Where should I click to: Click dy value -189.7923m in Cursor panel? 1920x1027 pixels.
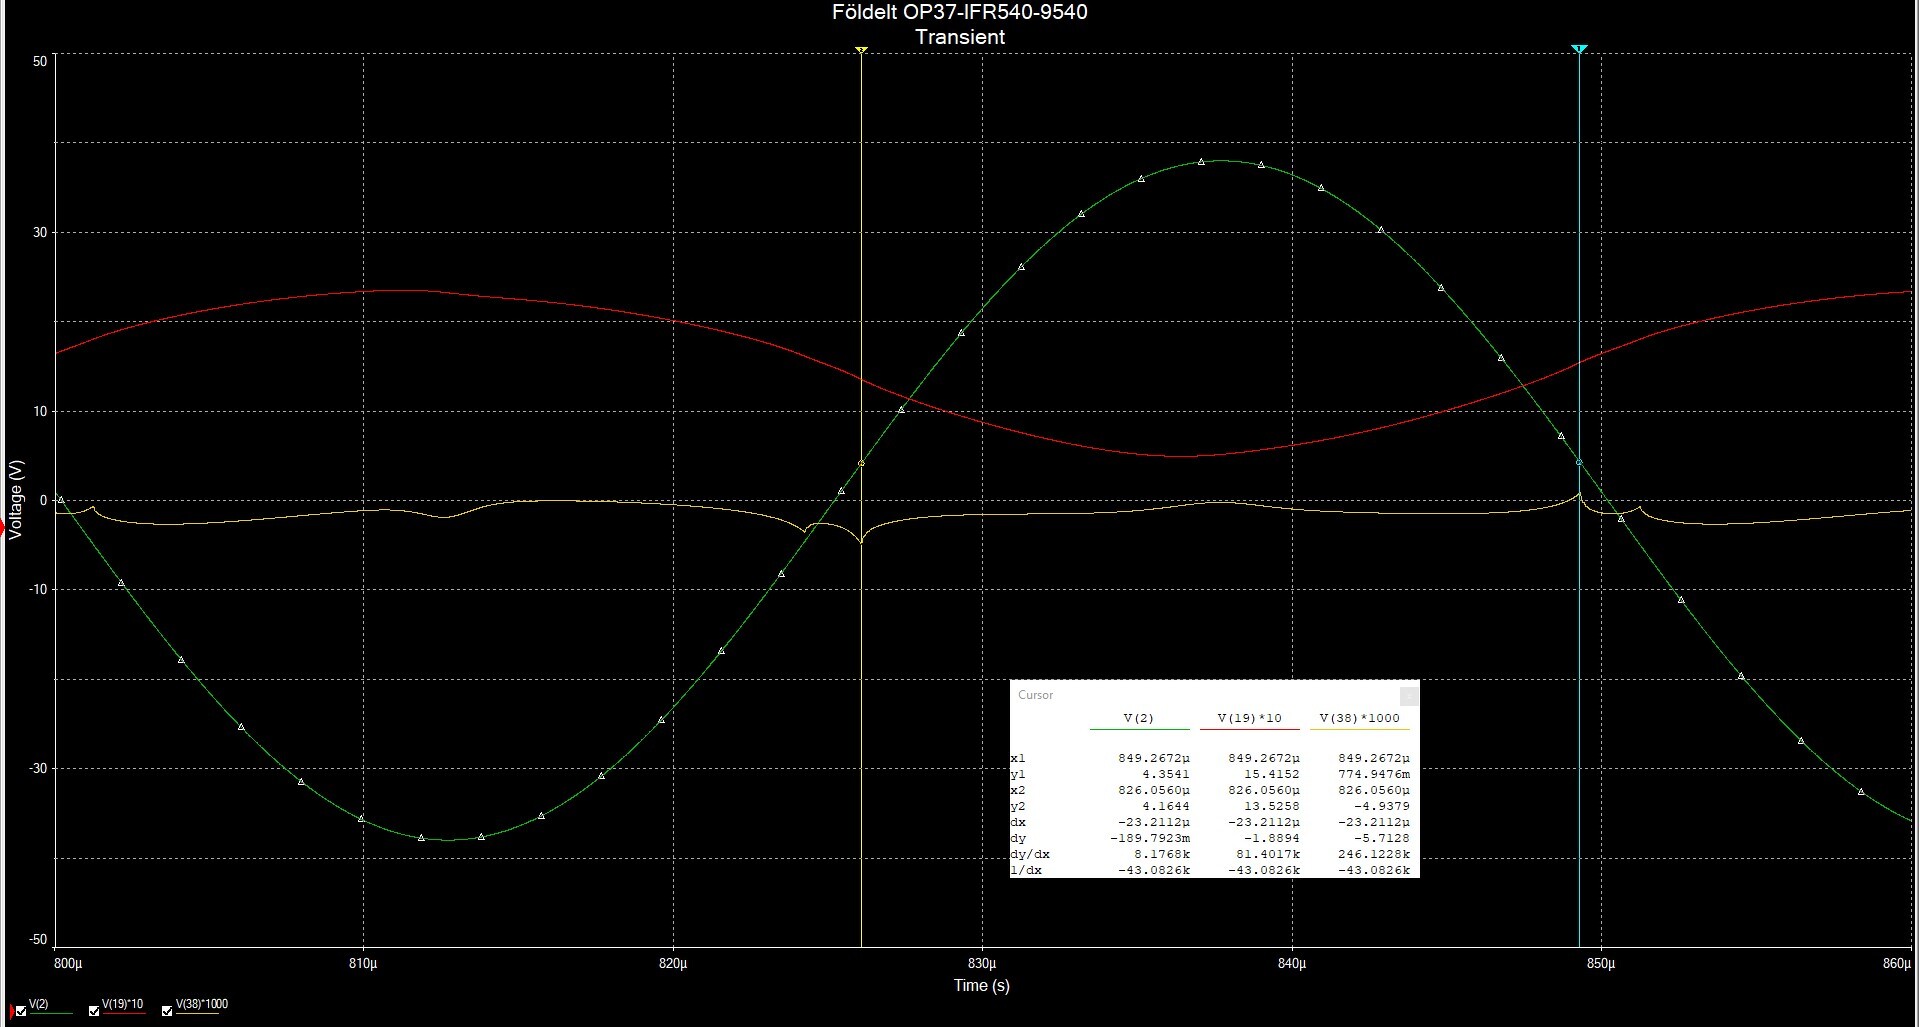[1150, 838]
